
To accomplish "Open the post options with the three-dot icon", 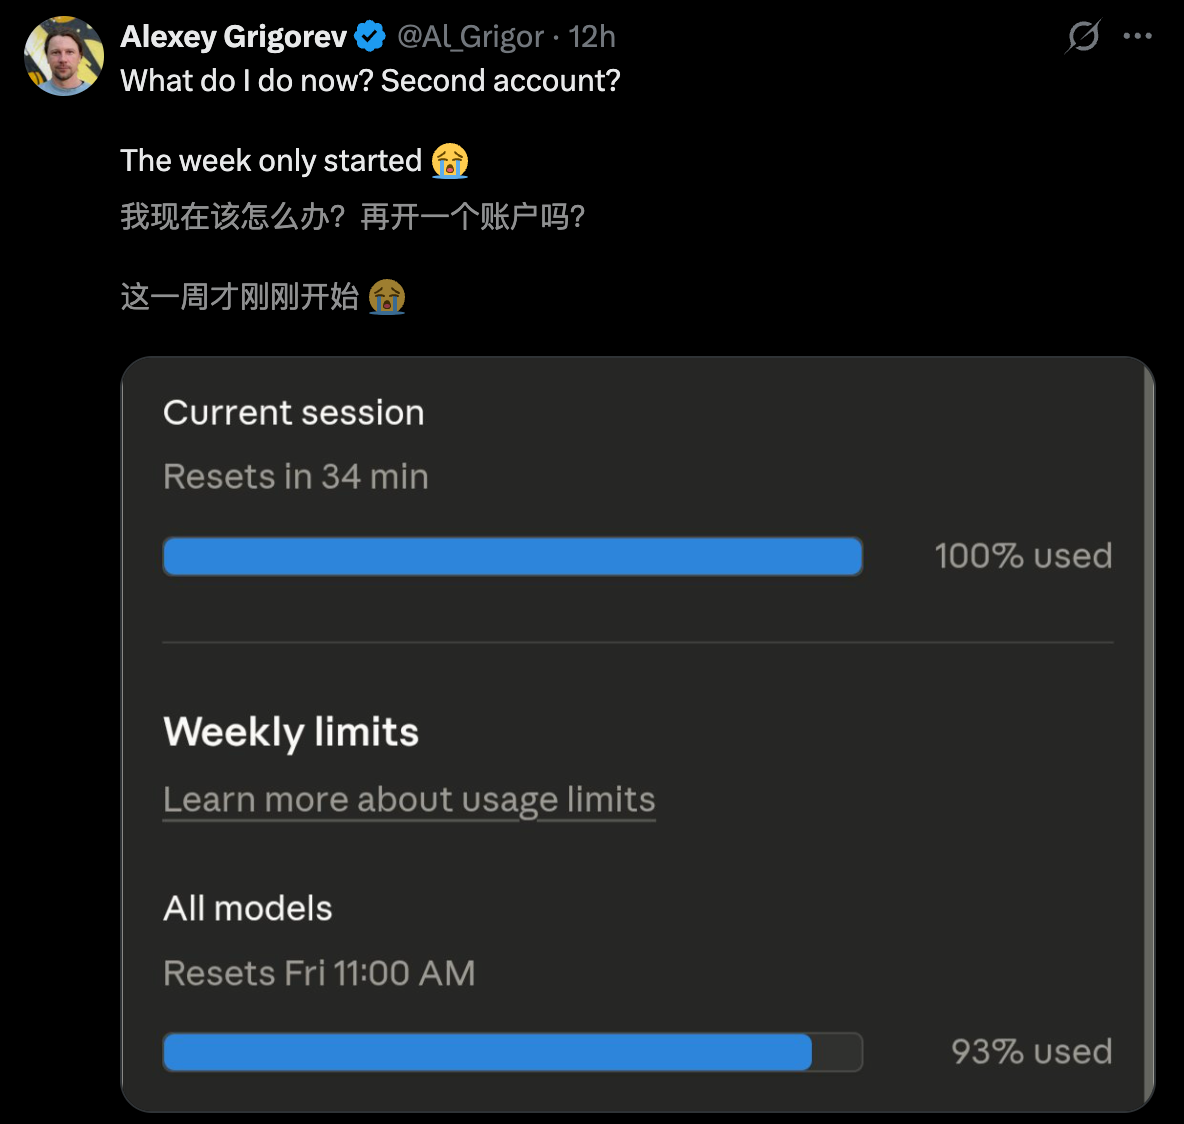I will click(1138, 36).
